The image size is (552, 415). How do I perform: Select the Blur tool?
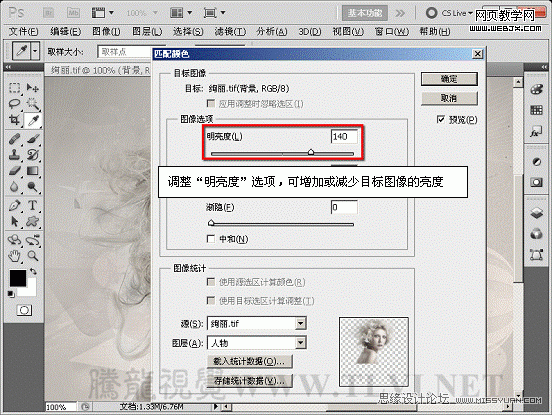click(14, 187)
